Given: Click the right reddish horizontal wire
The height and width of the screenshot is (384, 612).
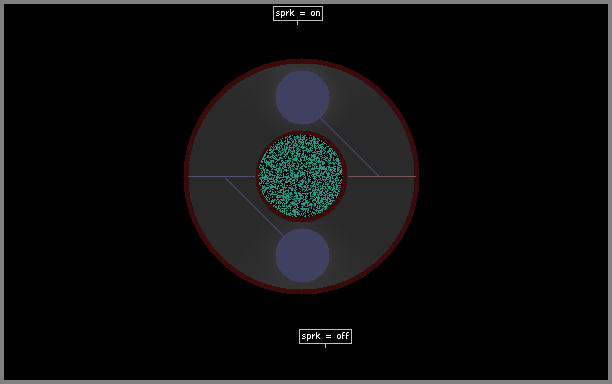Looking at the screenshot, I should tap(381, 176).
